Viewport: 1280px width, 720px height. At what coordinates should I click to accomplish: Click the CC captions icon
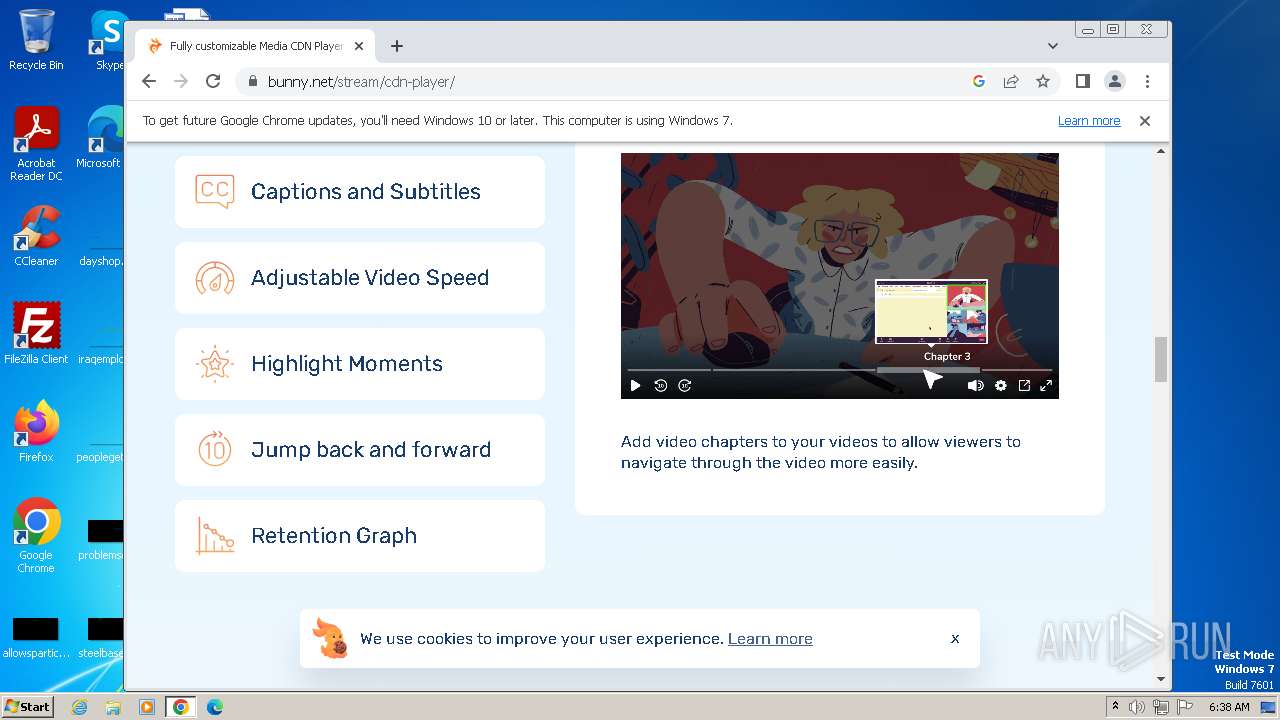coord(215,191)
